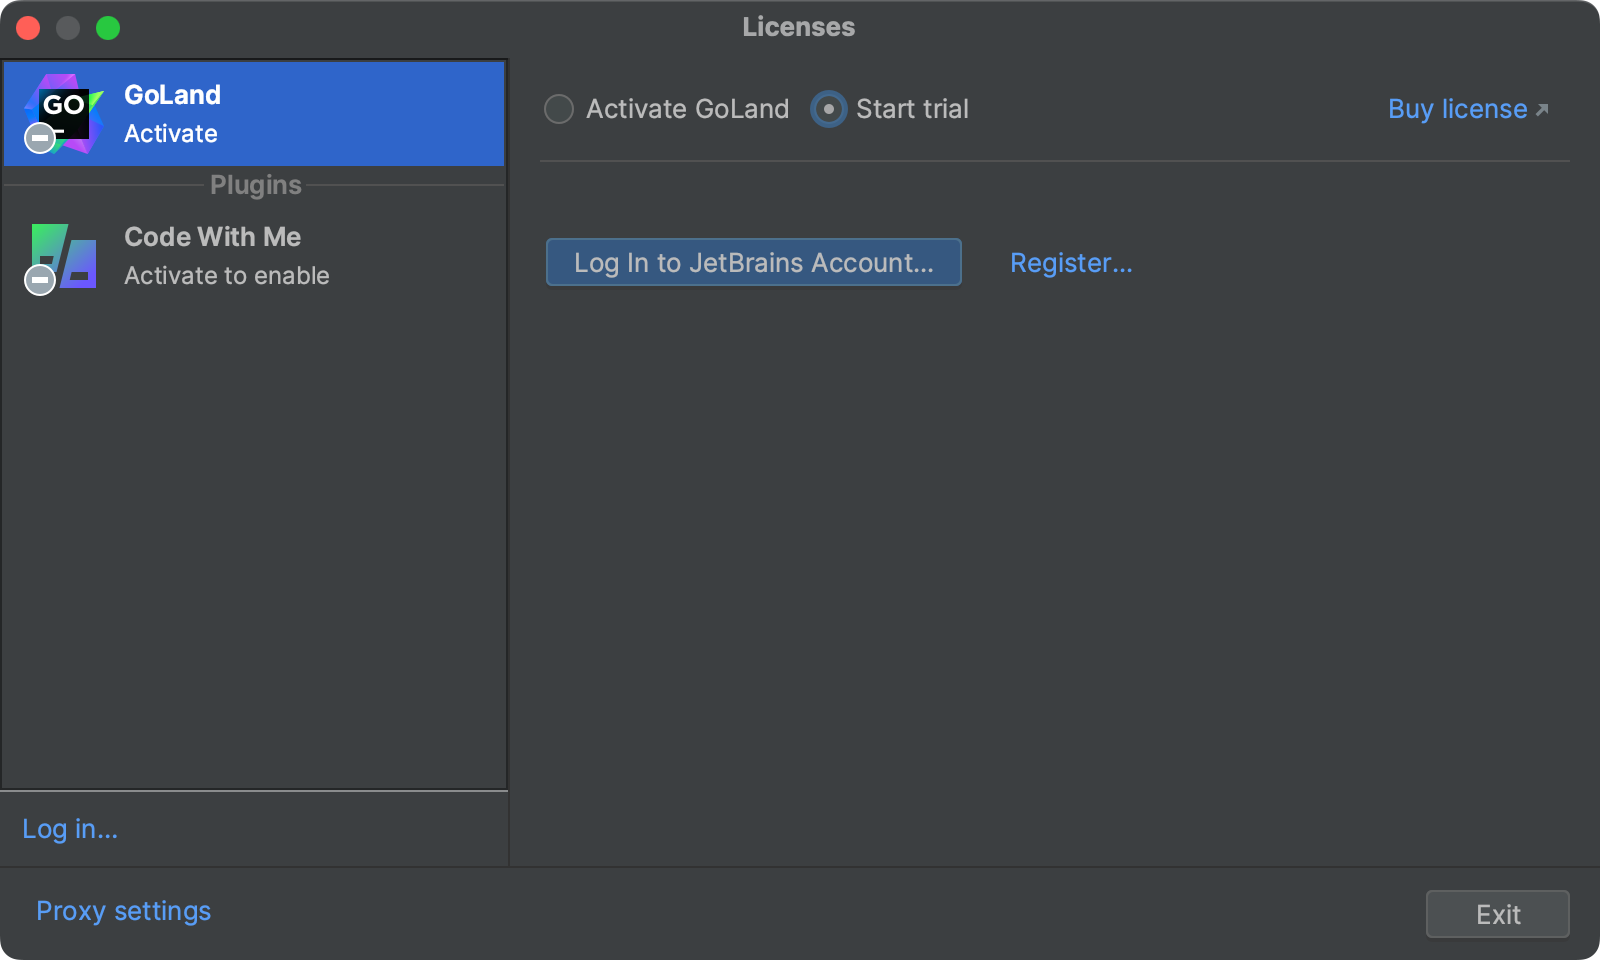Click the Log in link in sidebar footer
Image resolution: width=1600 pixels, height=960 pixels.
70,829
